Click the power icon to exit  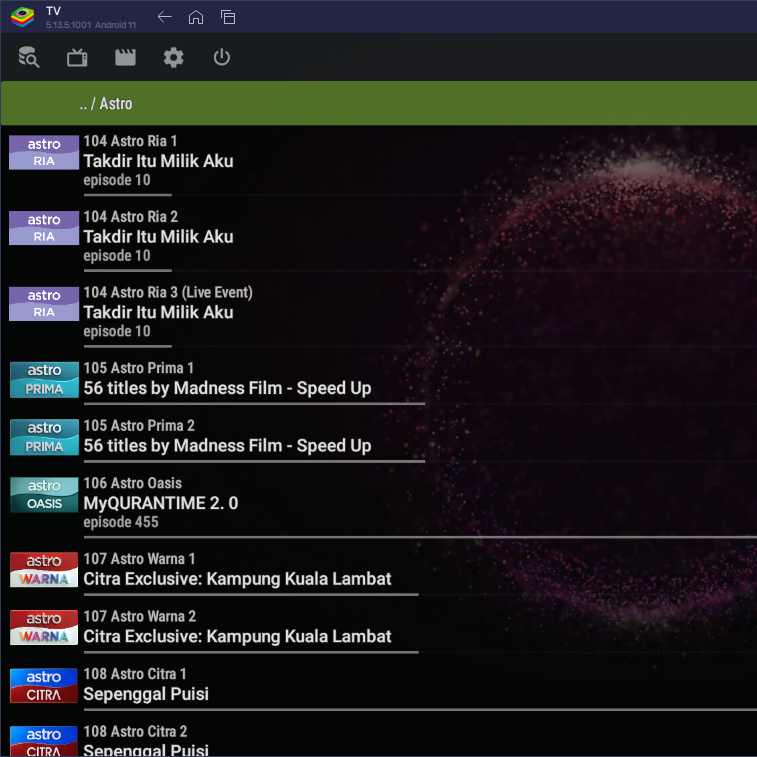pyautogui.click(x=222, y=57)
